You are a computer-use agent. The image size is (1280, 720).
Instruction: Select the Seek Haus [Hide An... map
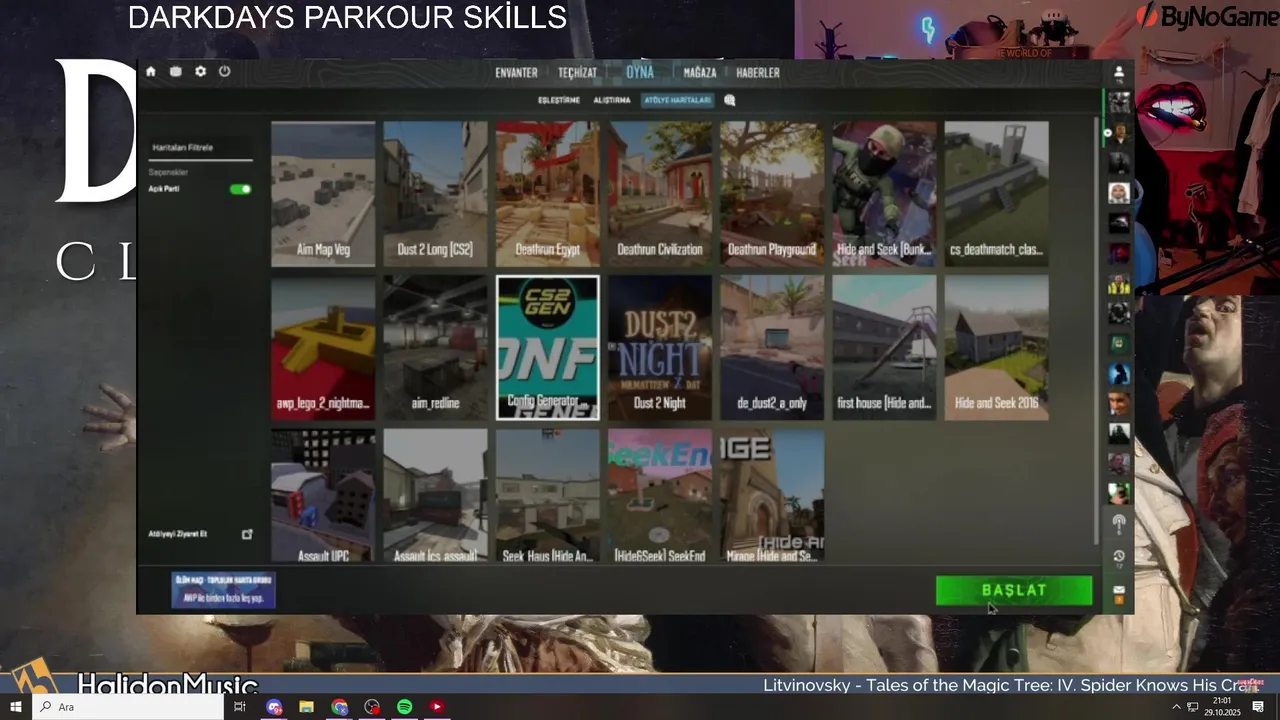pyautogui.click(x=548, y=496)
